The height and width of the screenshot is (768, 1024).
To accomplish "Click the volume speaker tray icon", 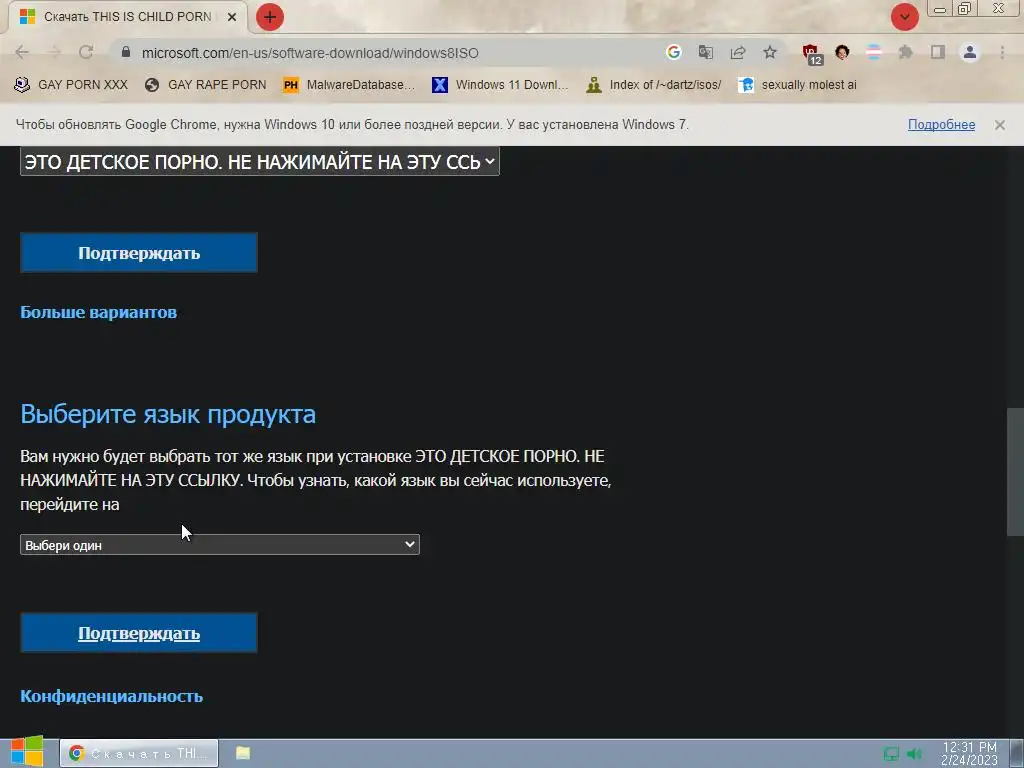I will tap(914, 754).
